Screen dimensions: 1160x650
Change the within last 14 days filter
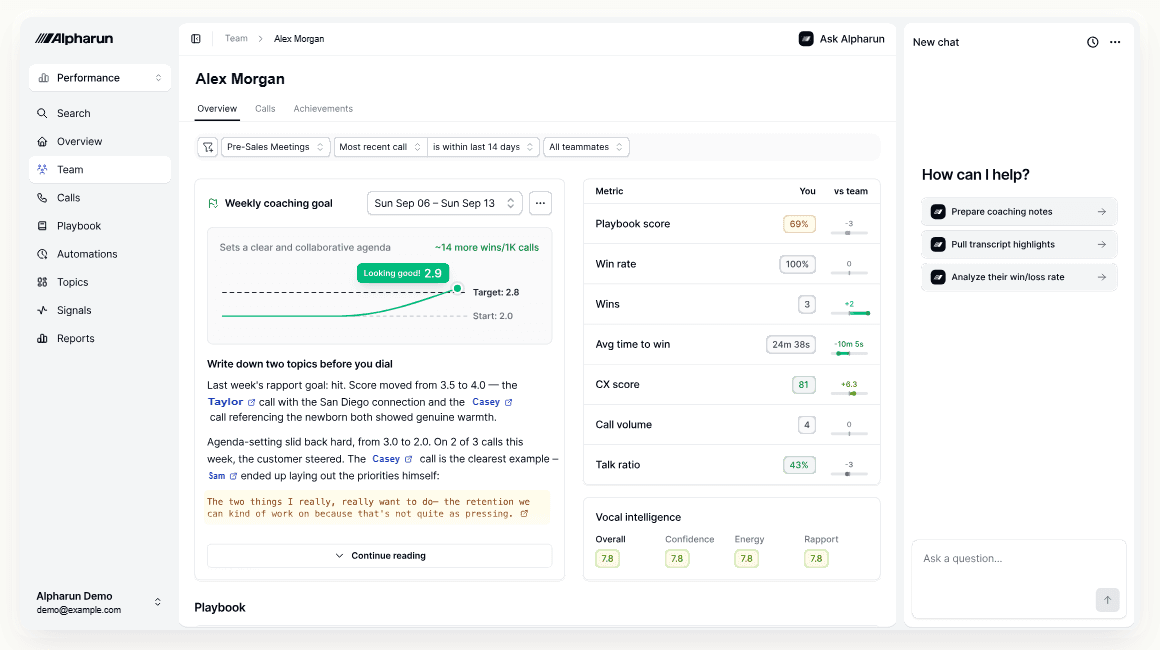point(482,147)
